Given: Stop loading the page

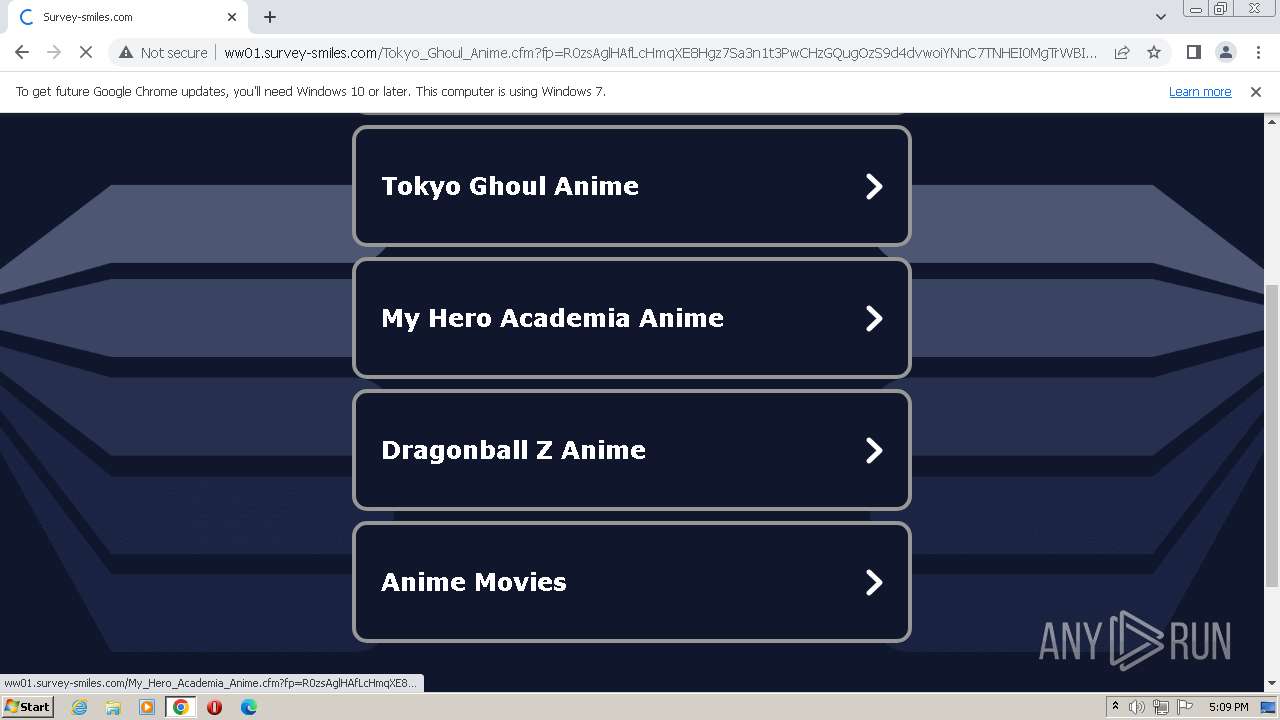Looking at the screenshot, I should [86, 52].
